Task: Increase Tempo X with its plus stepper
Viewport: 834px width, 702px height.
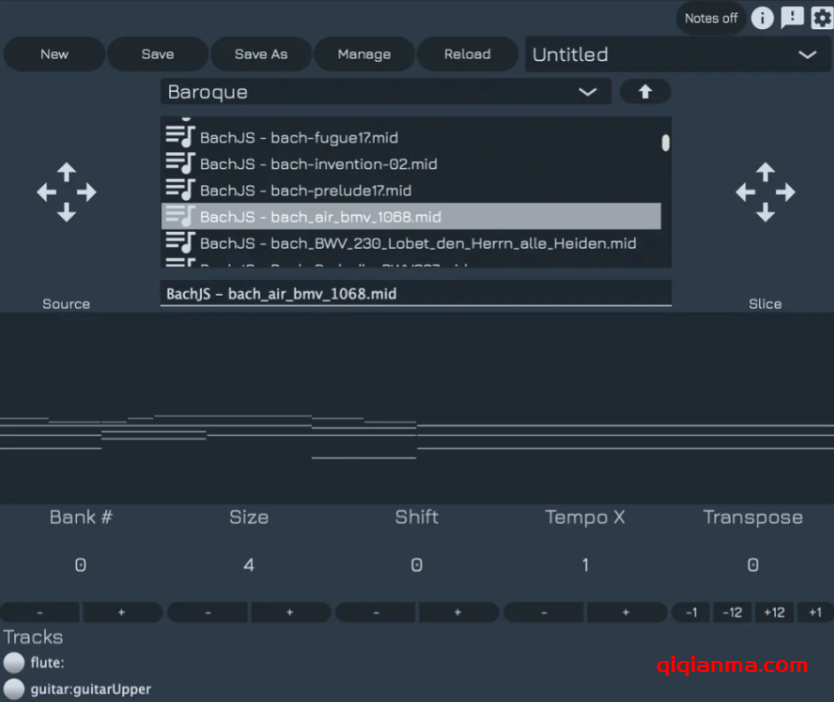Action: (x=627, y=611)
